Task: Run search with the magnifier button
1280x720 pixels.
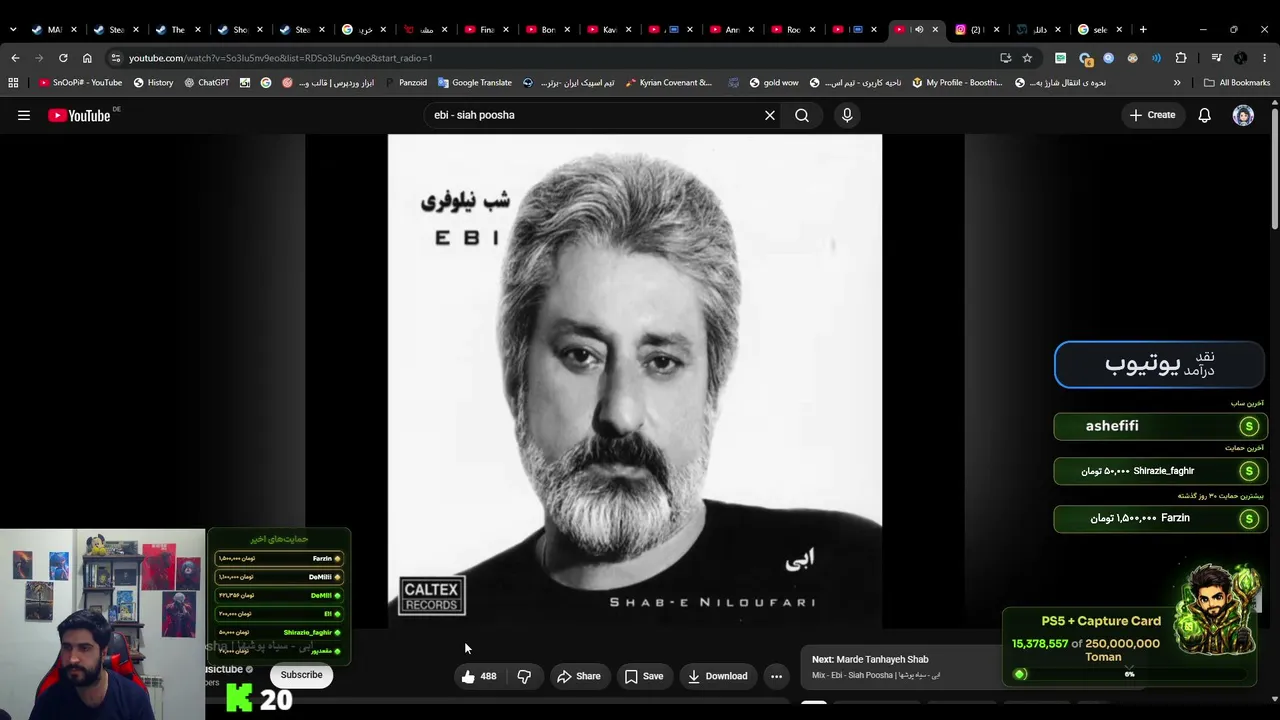Action: click(802, 115)
